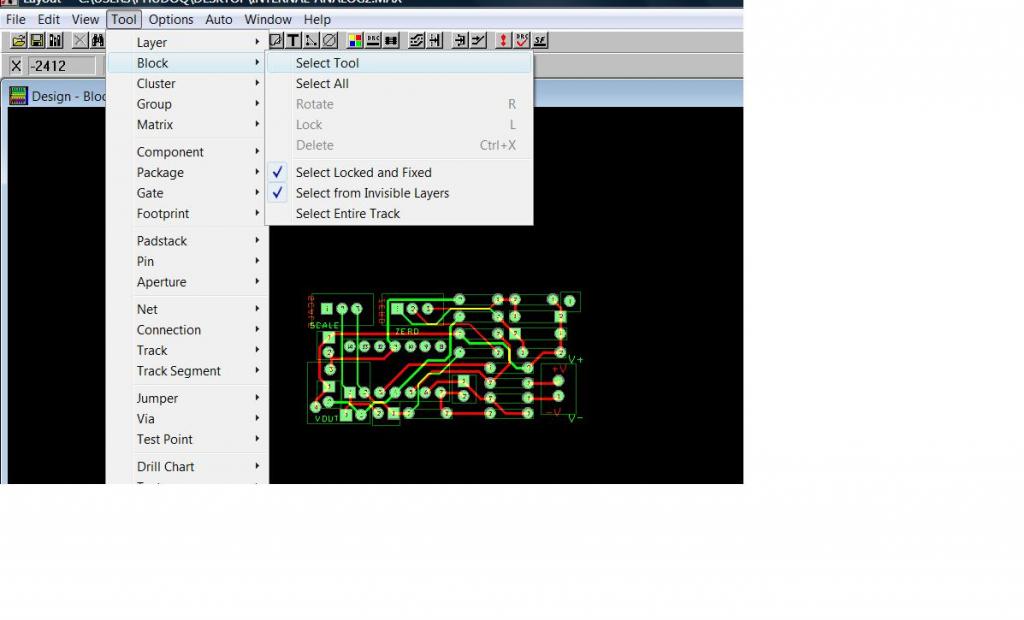The image size is (1024, 620).
Task: Open the Via submenu entry
Action: pyautogui.click(x=187, y=419)
